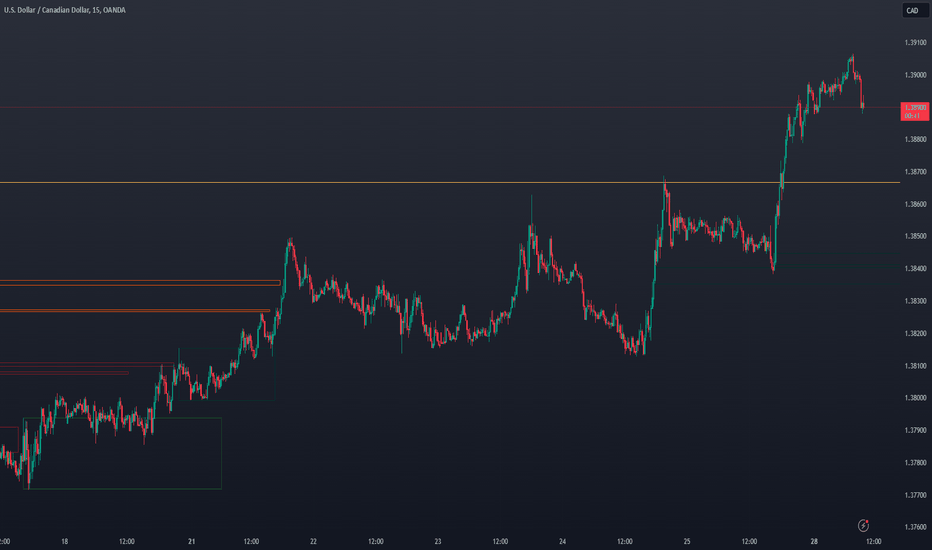The image size is (932, 550).
Task: Click the 1.38500 price axis label
Action: click(x=915, y=237)
